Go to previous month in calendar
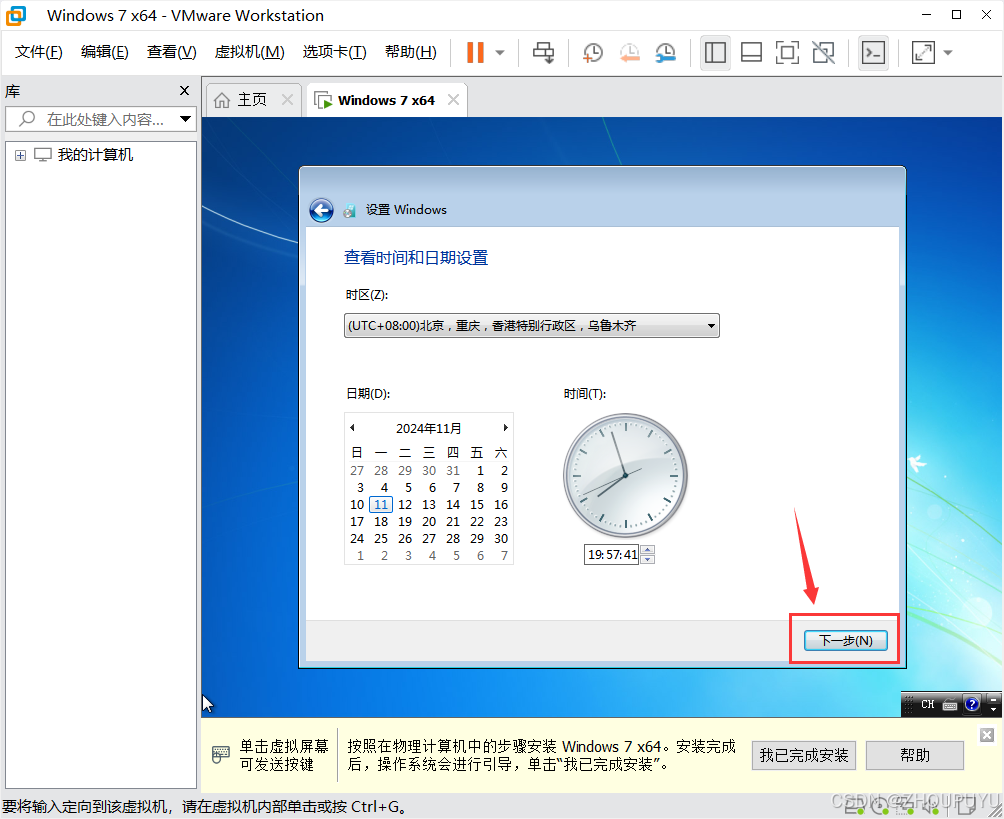1004x819 pixels. click(352, 428)
